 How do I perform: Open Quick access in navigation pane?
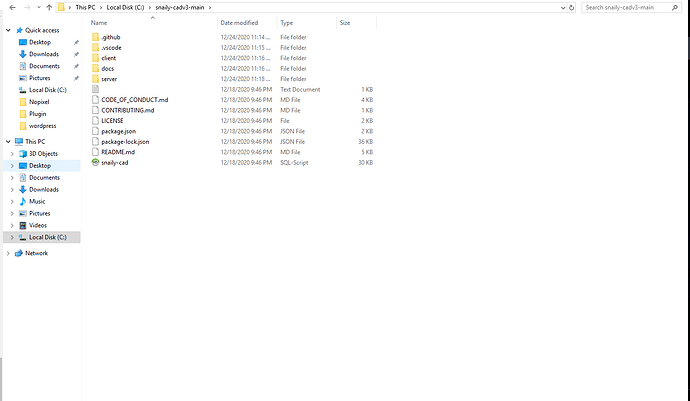point(42,30)
